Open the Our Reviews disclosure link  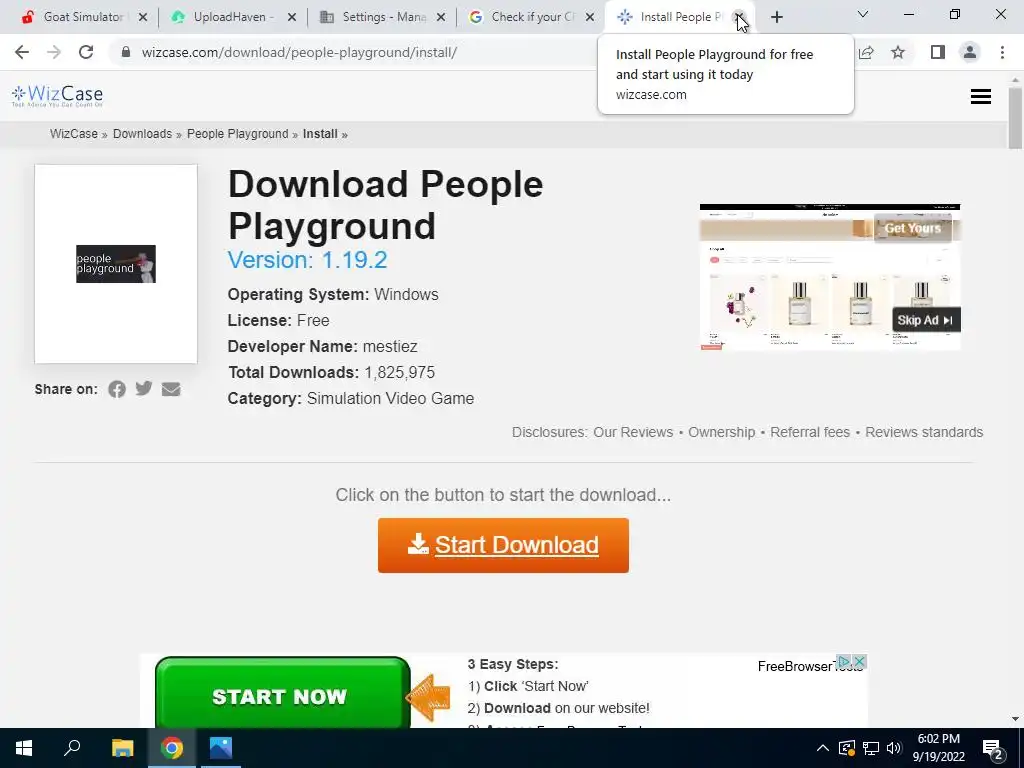click(633, 432)
